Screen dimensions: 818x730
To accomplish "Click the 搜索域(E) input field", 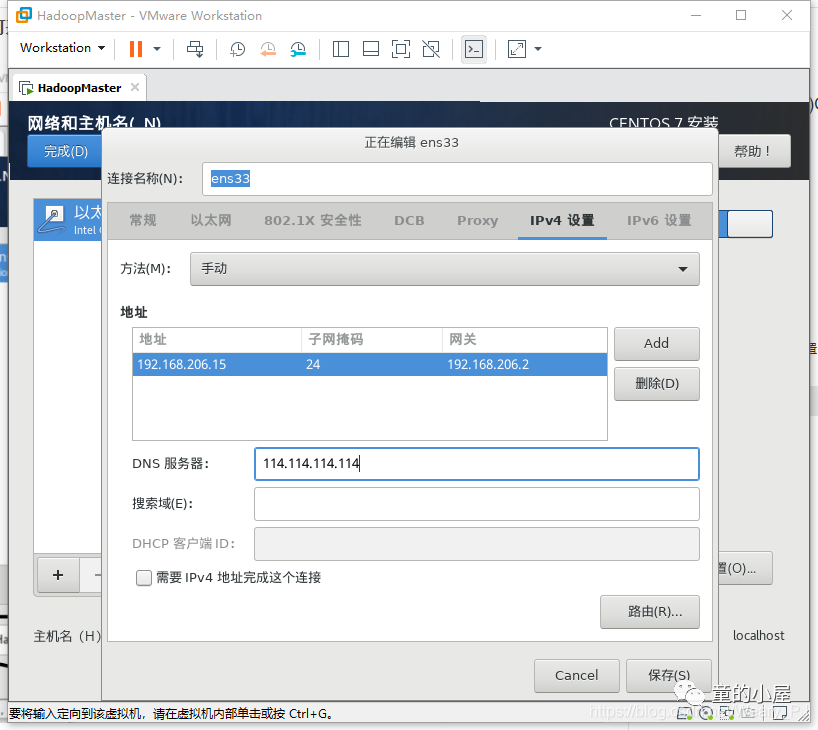I will (476, 504).
